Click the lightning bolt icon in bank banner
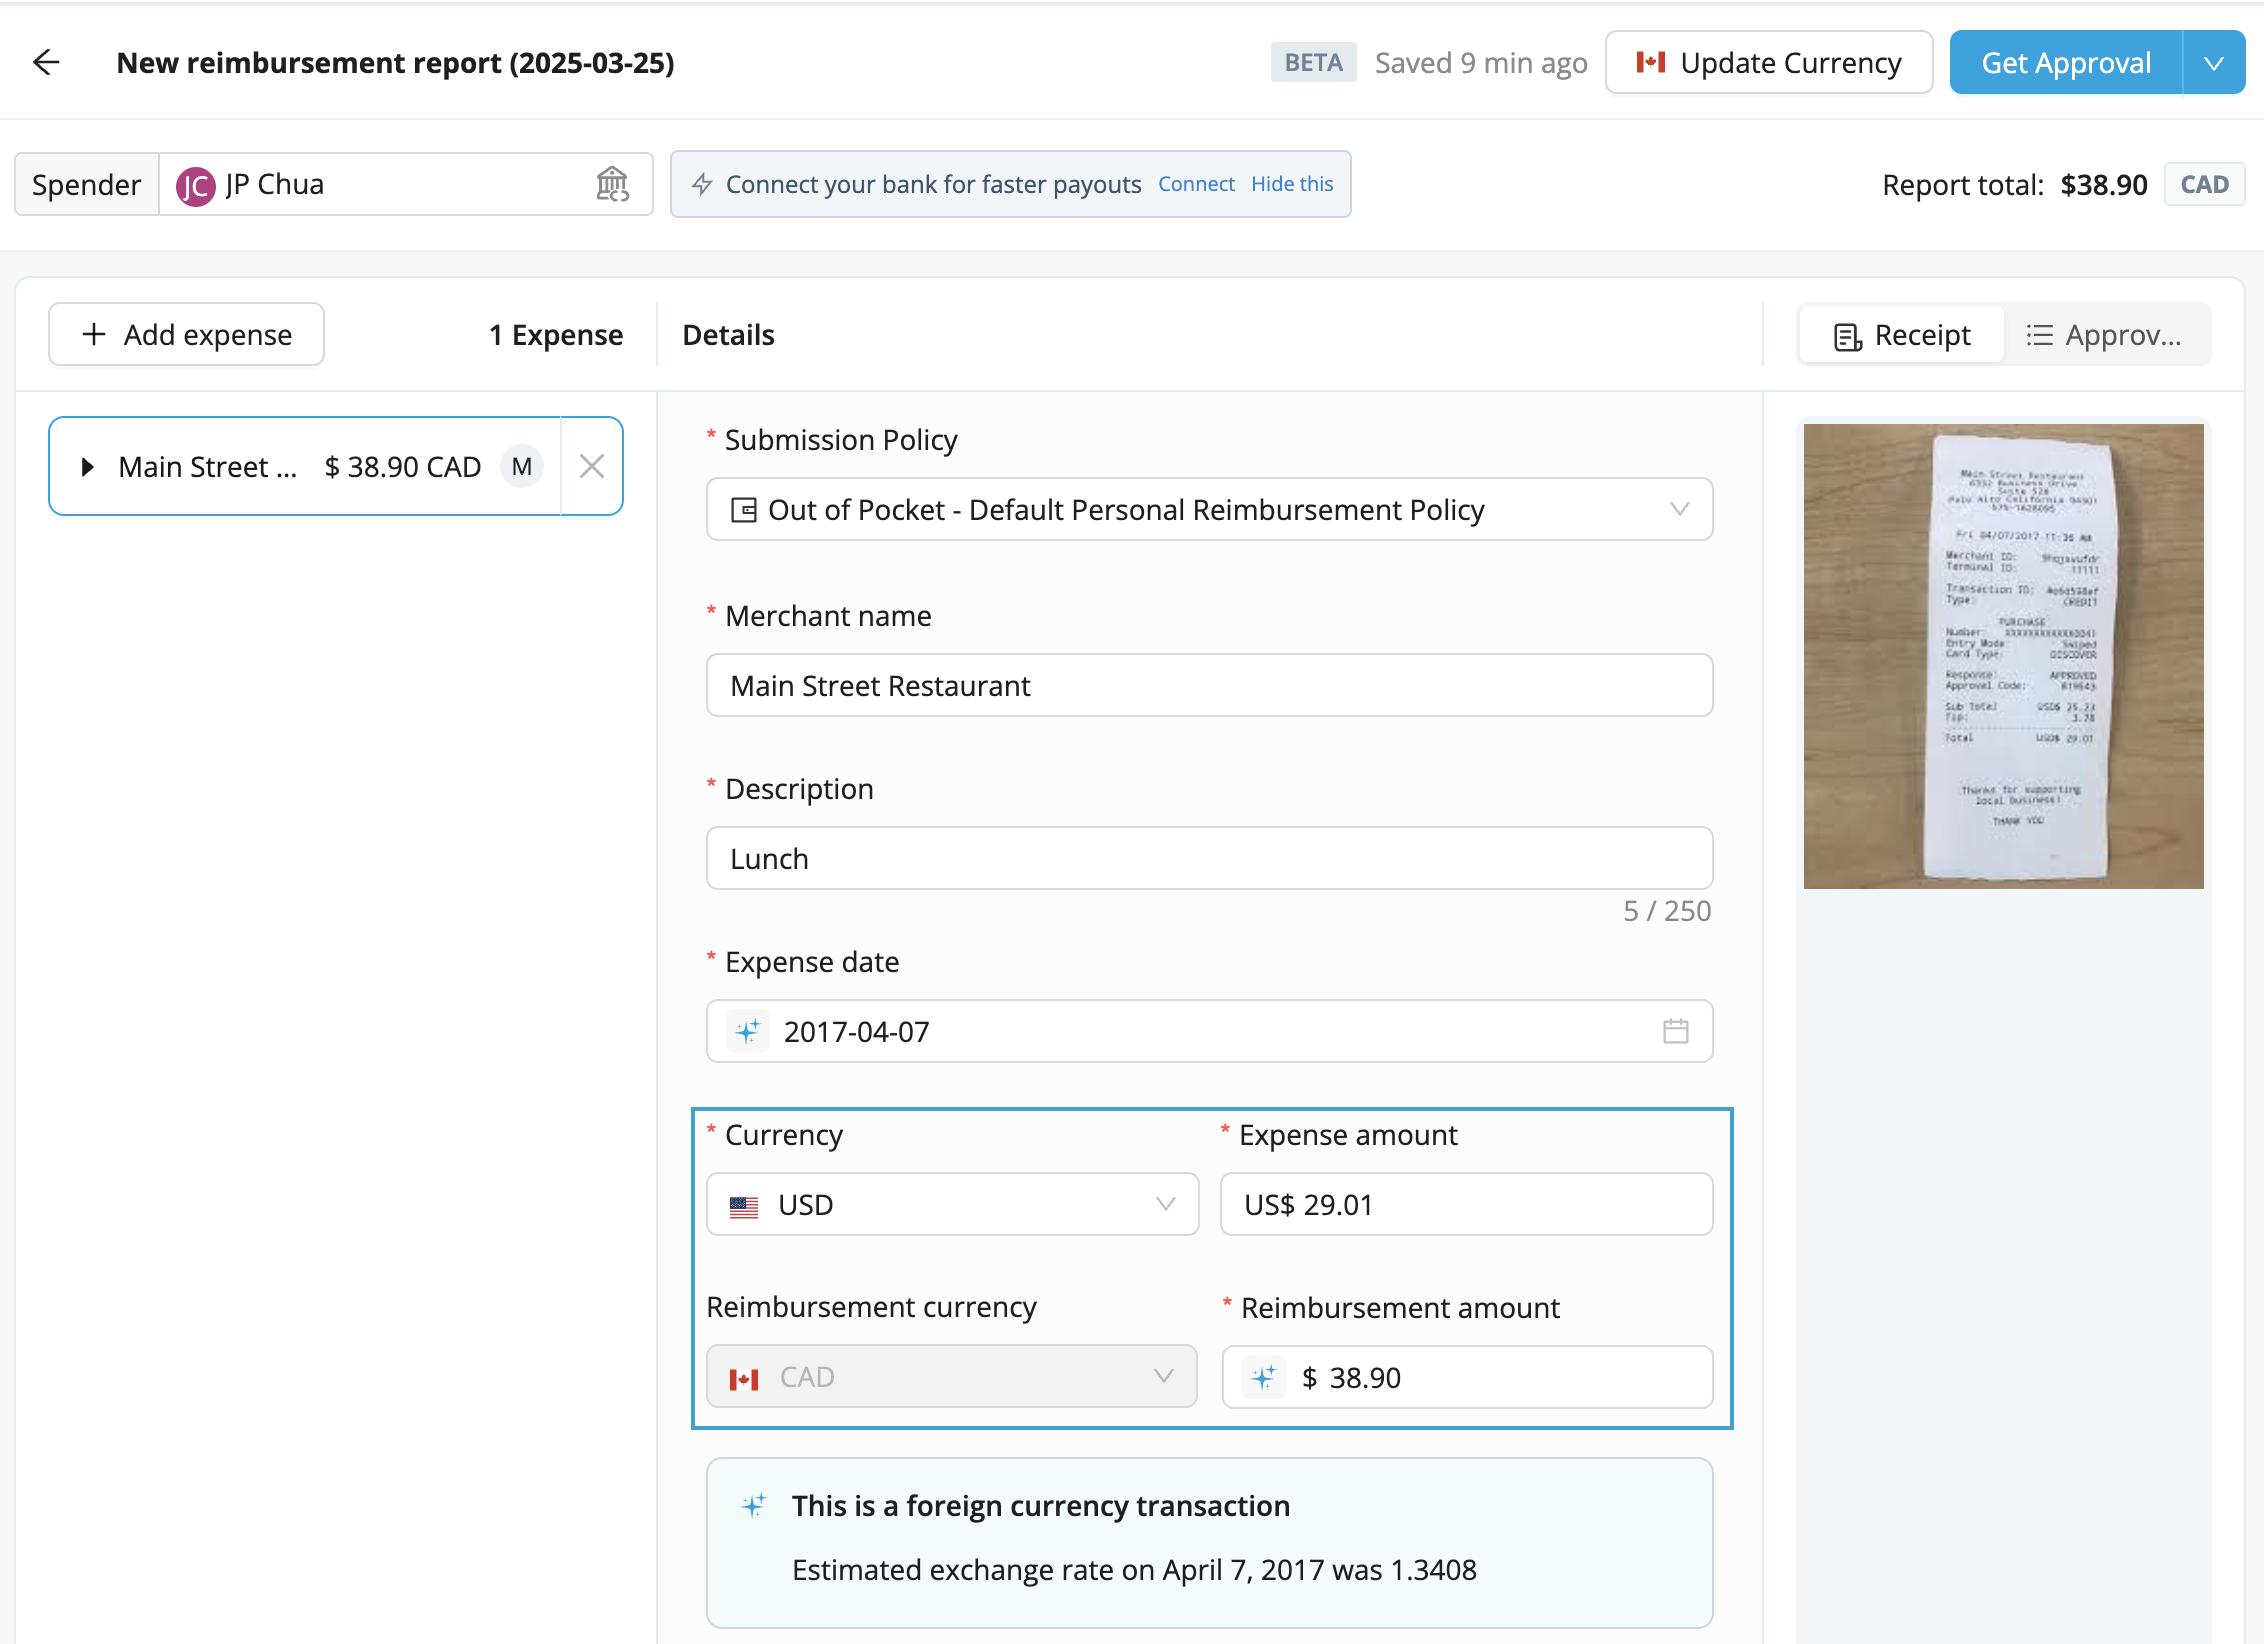This screenshot has height=1644, width=2264. point(702,184)
